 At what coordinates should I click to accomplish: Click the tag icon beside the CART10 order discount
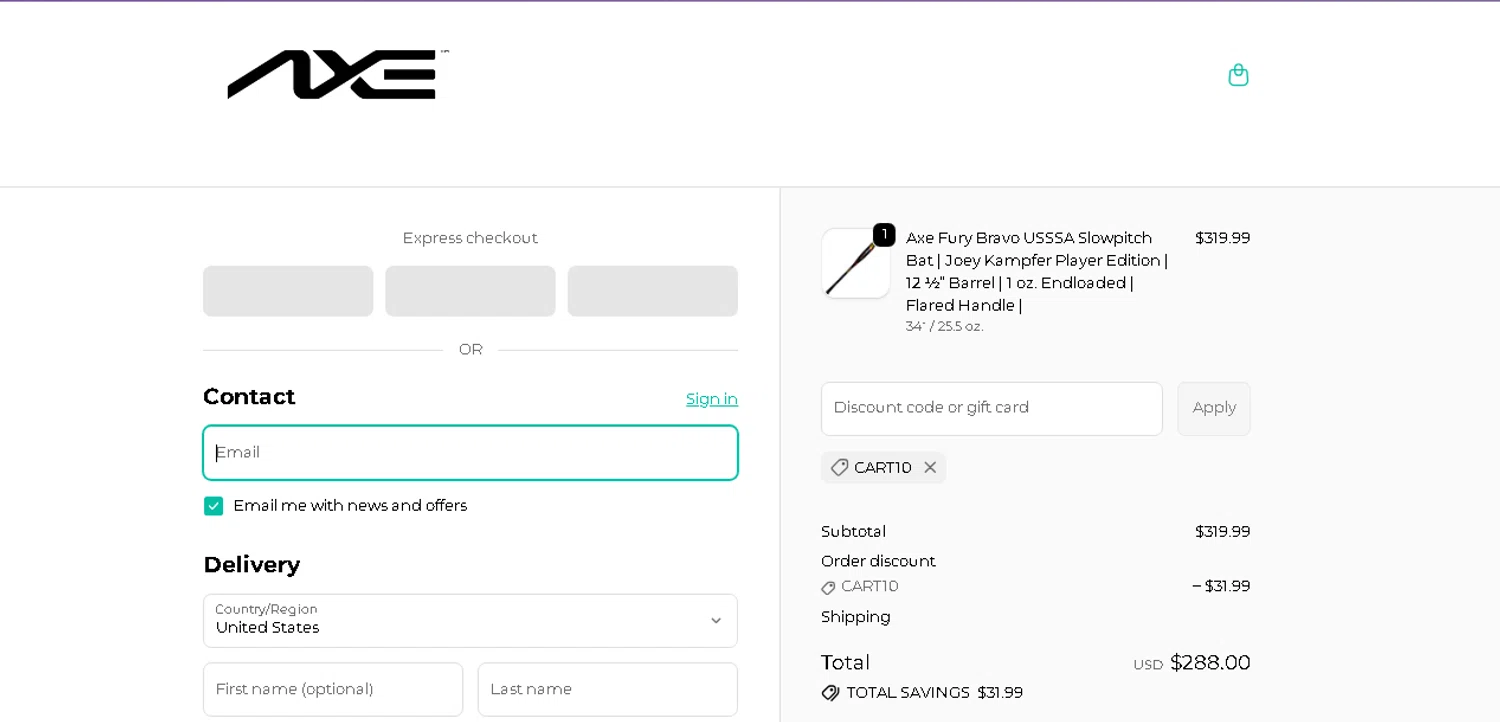828,587
